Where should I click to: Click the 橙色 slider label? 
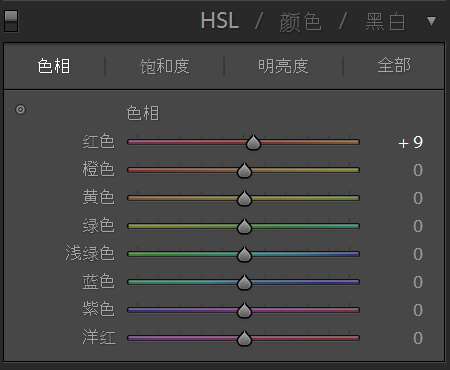(99, 169)
